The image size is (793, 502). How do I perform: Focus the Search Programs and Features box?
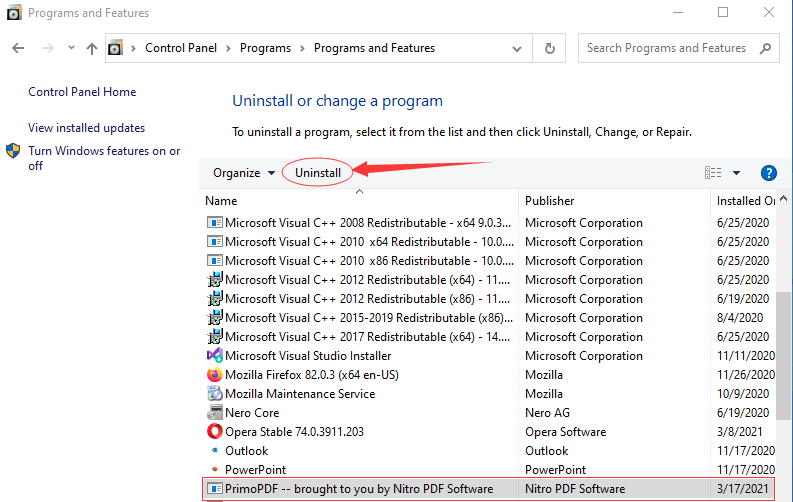(x=678, y=48)
